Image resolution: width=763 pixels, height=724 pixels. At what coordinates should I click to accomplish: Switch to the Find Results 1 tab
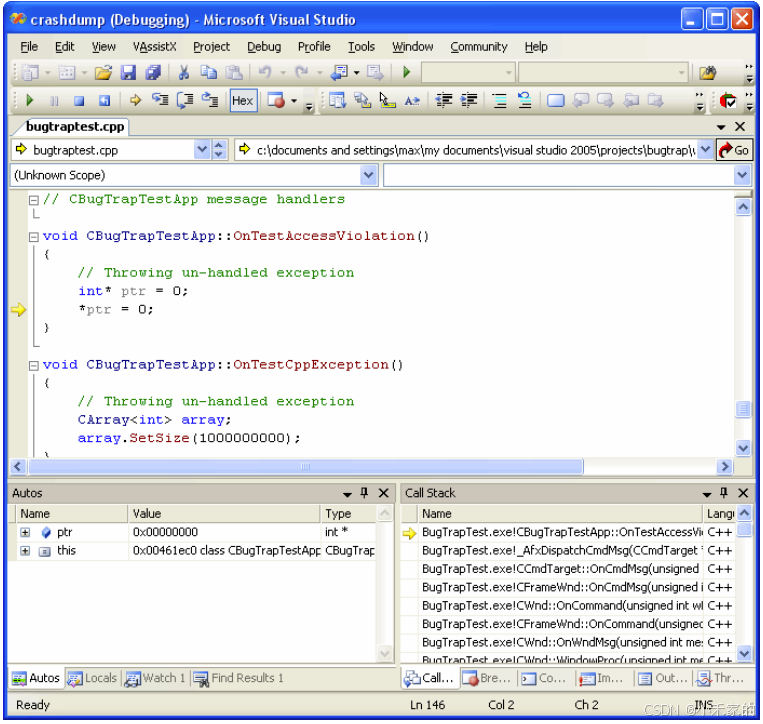click(x=239, y=678)
